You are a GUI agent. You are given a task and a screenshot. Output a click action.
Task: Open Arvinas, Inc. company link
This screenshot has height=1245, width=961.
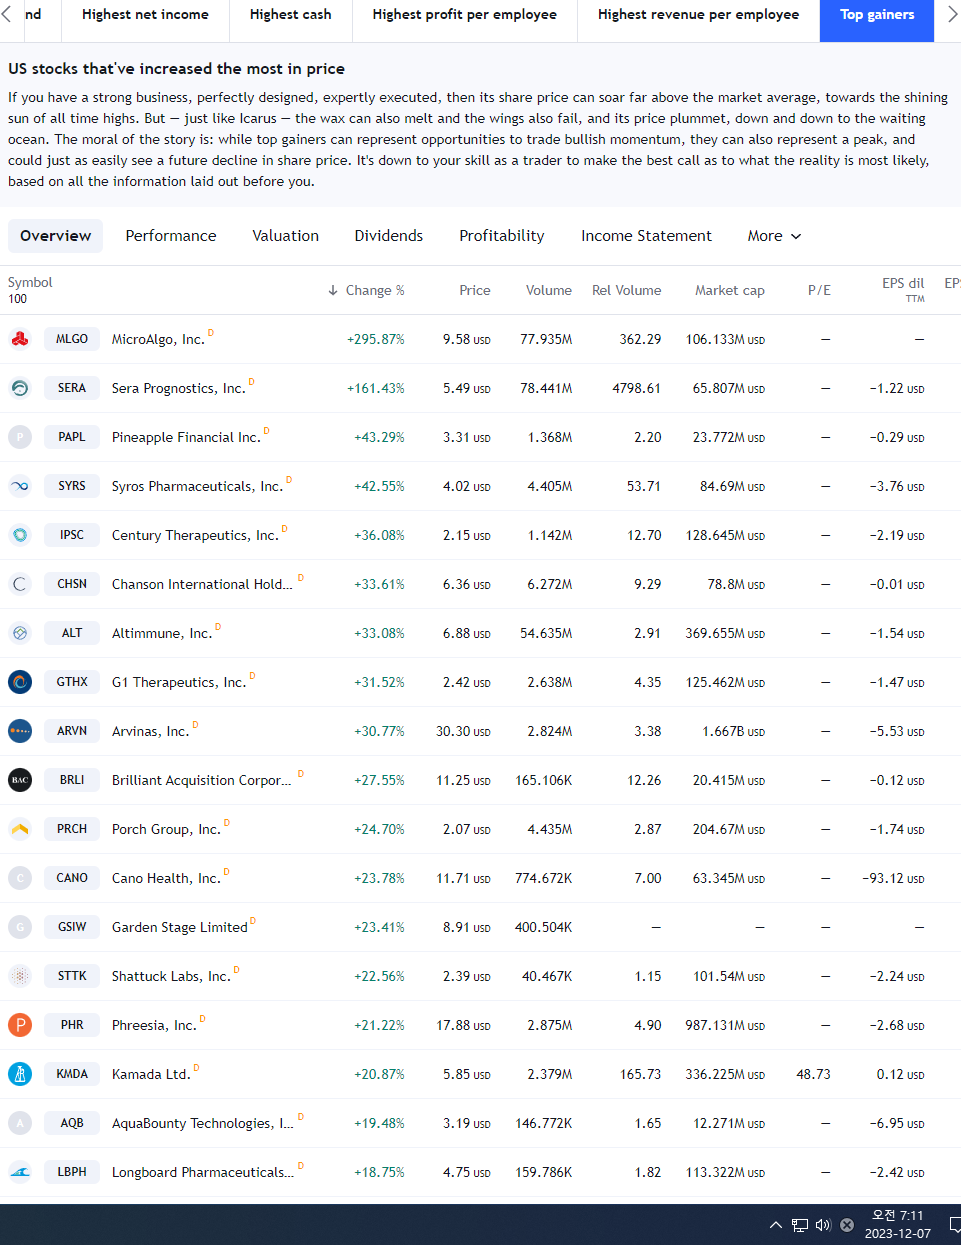pos(150,732)
